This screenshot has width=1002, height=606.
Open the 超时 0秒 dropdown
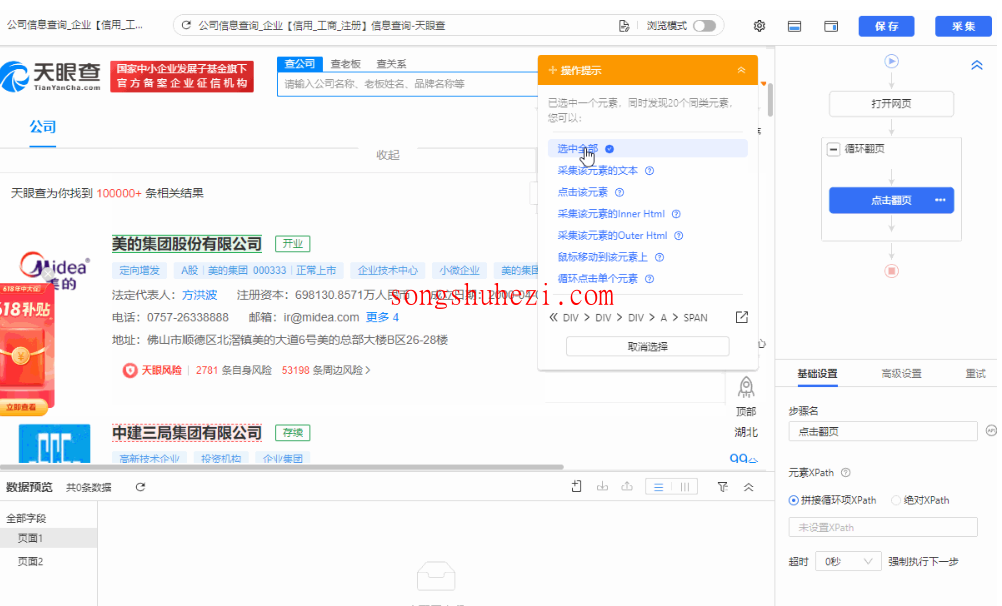pyautogui.click(x=847, y=562)
